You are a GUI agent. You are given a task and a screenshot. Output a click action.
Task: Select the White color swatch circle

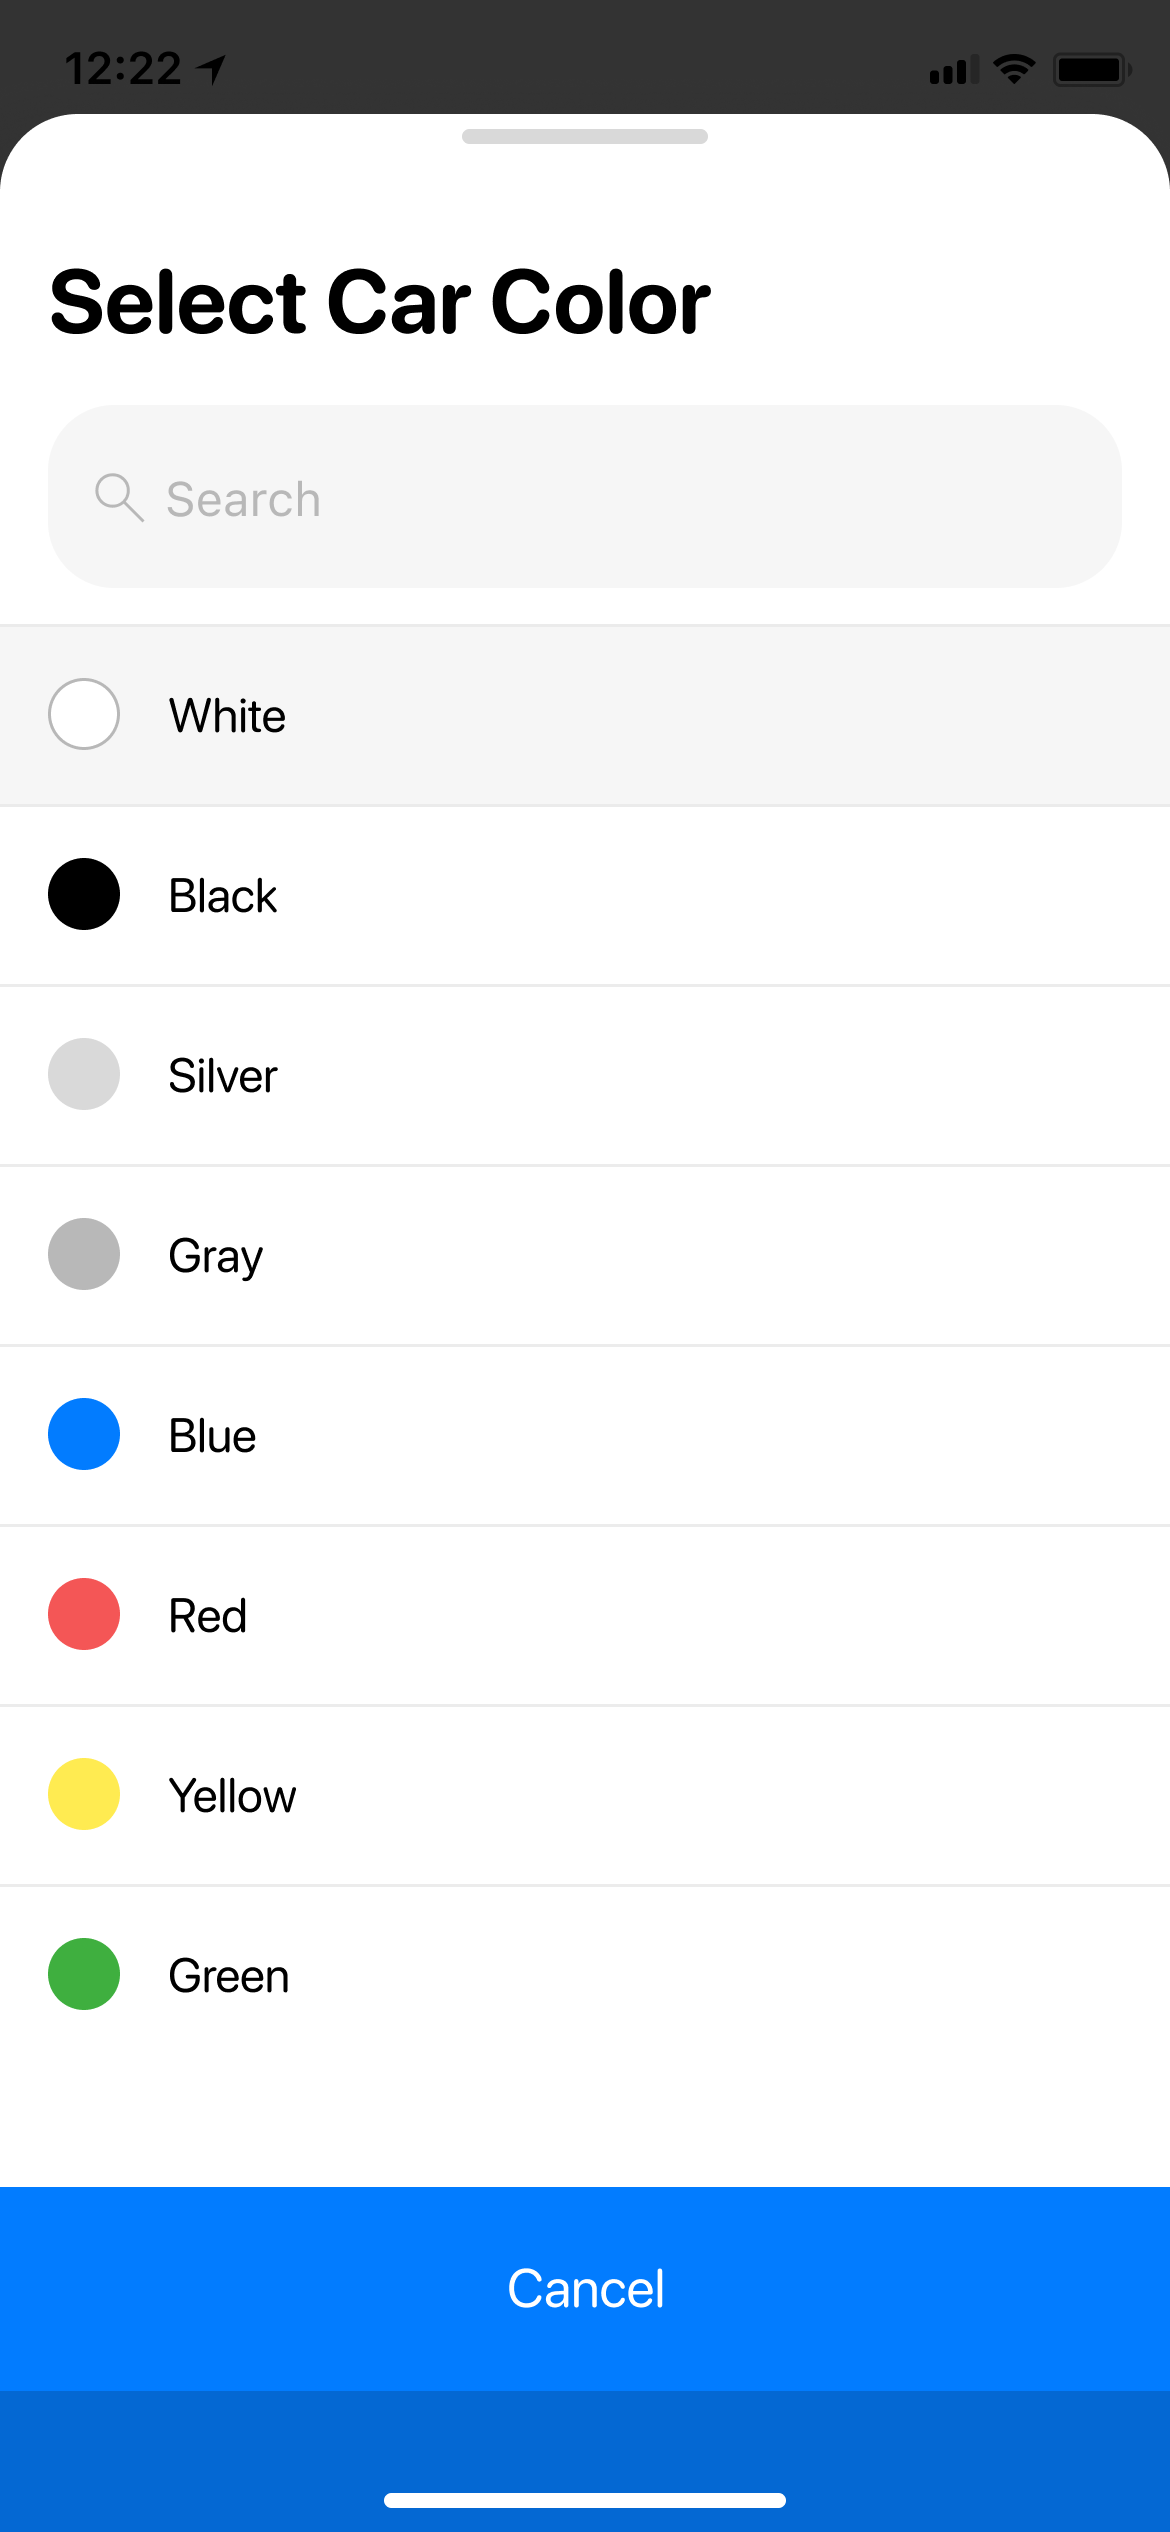(x=83, y=714)
